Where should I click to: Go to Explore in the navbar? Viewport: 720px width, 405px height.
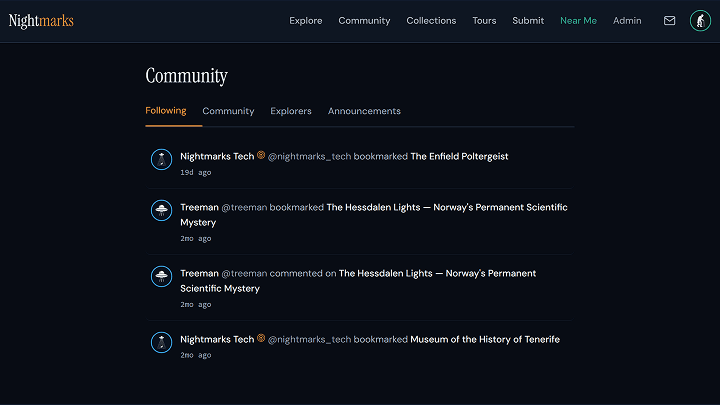pos(306,21)
